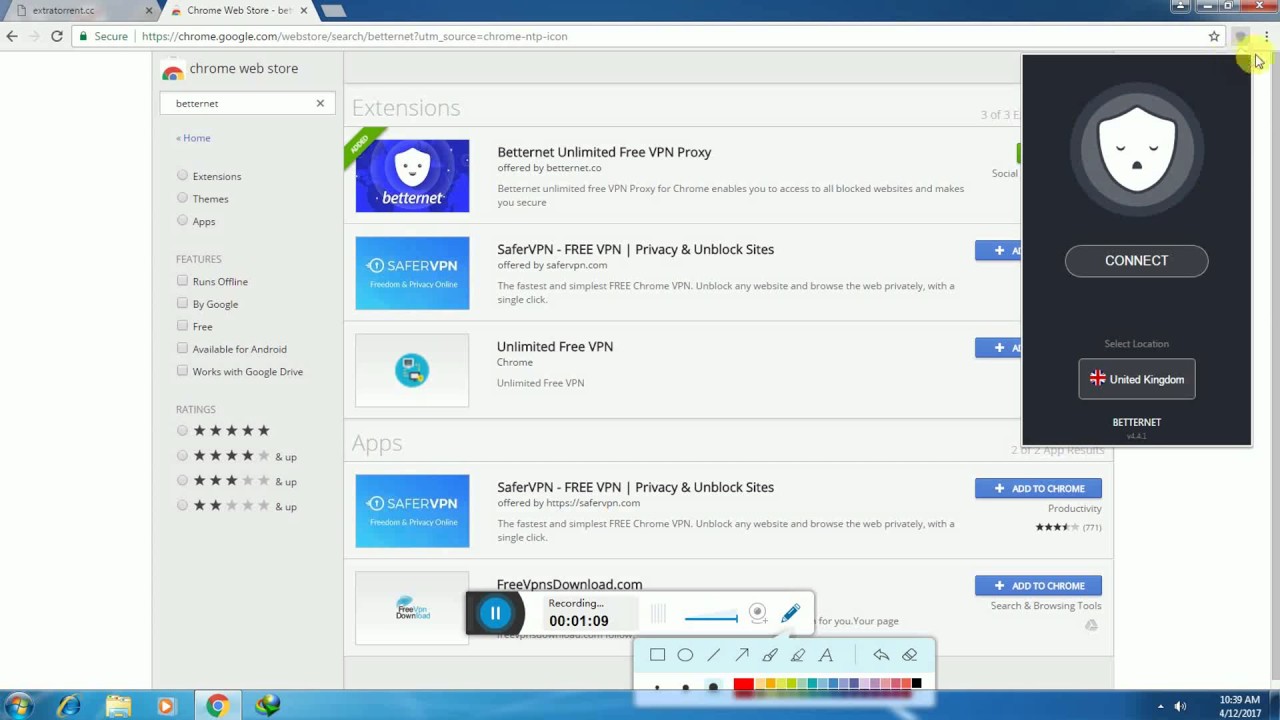Select the text annotation tool
The height and width of the screenshot is (720, 1280).
click(826, 655)
